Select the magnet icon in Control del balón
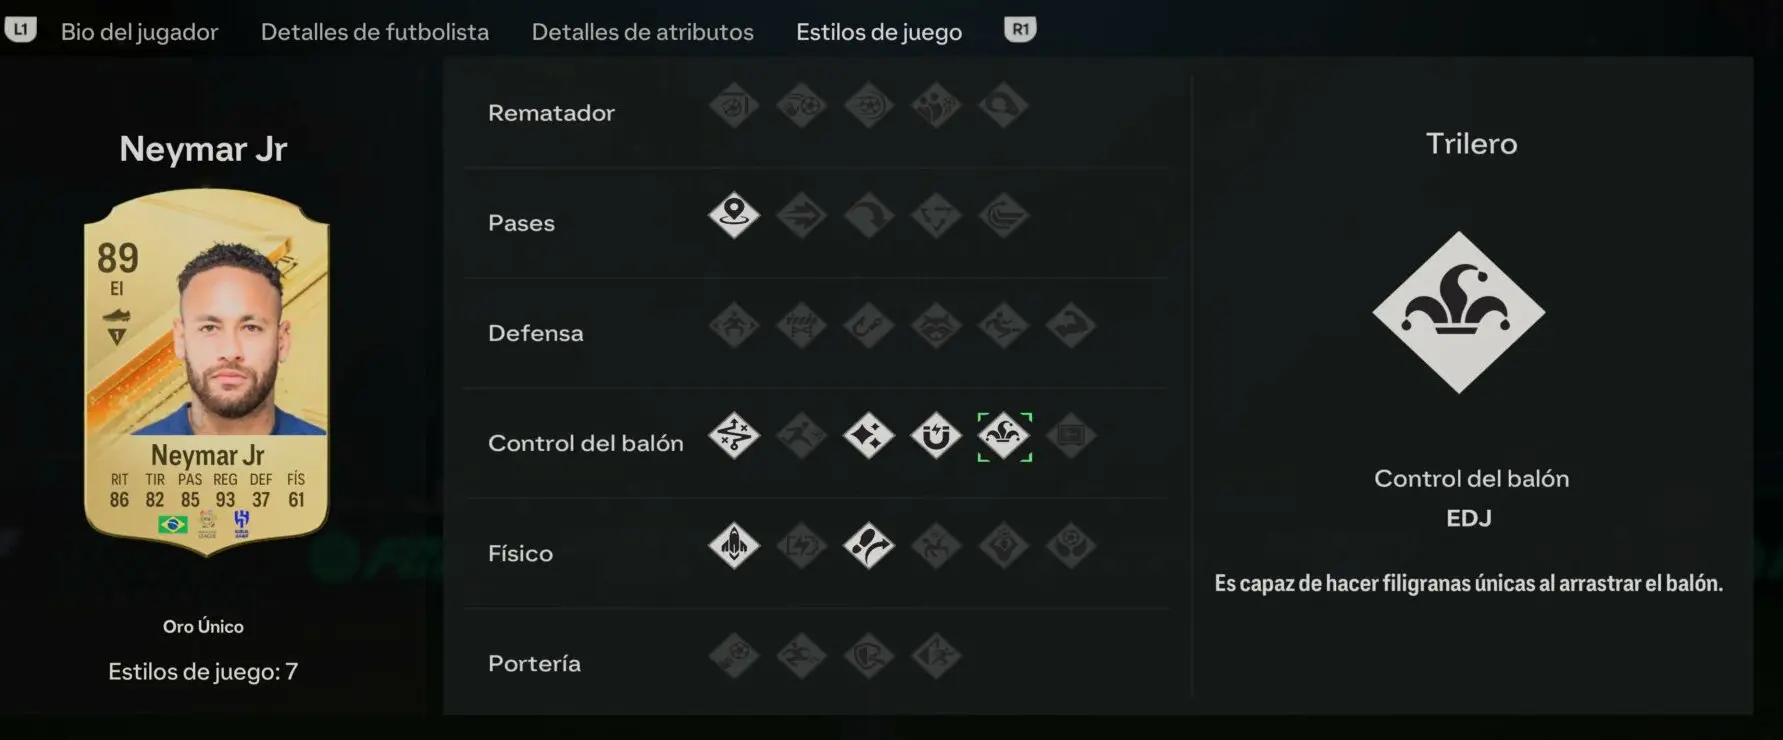 coord(936,436)
